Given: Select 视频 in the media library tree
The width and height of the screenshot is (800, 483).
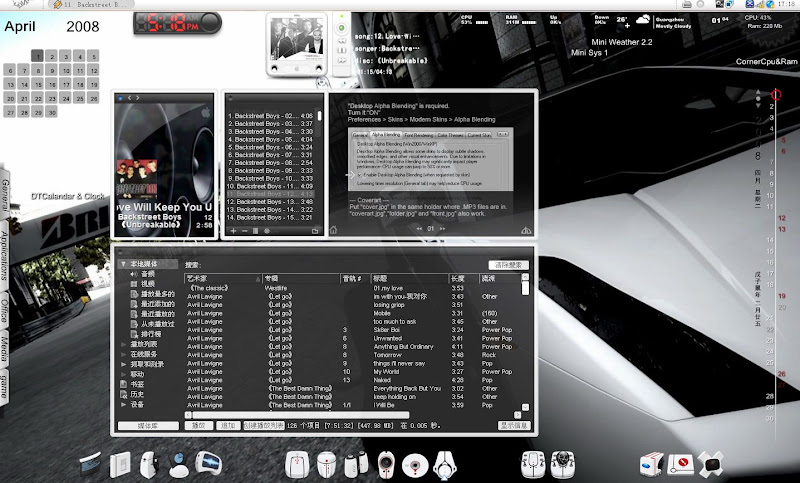Looking at the screenshot, I should [147, 284].
